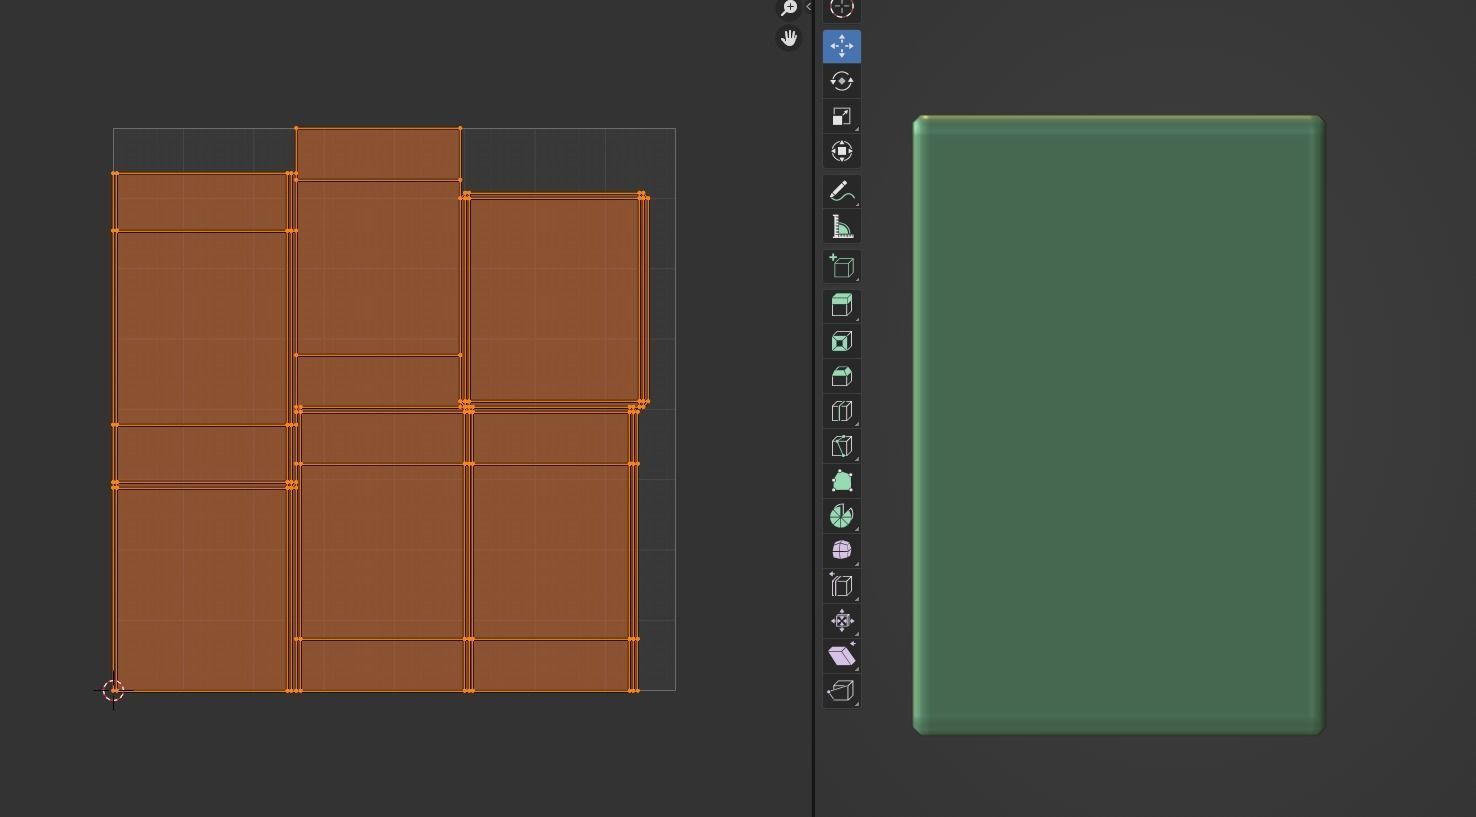Select the Transform tool
Image resolution: width=1476 pixels, height=817 pixels.
click(x=841, y=151)
